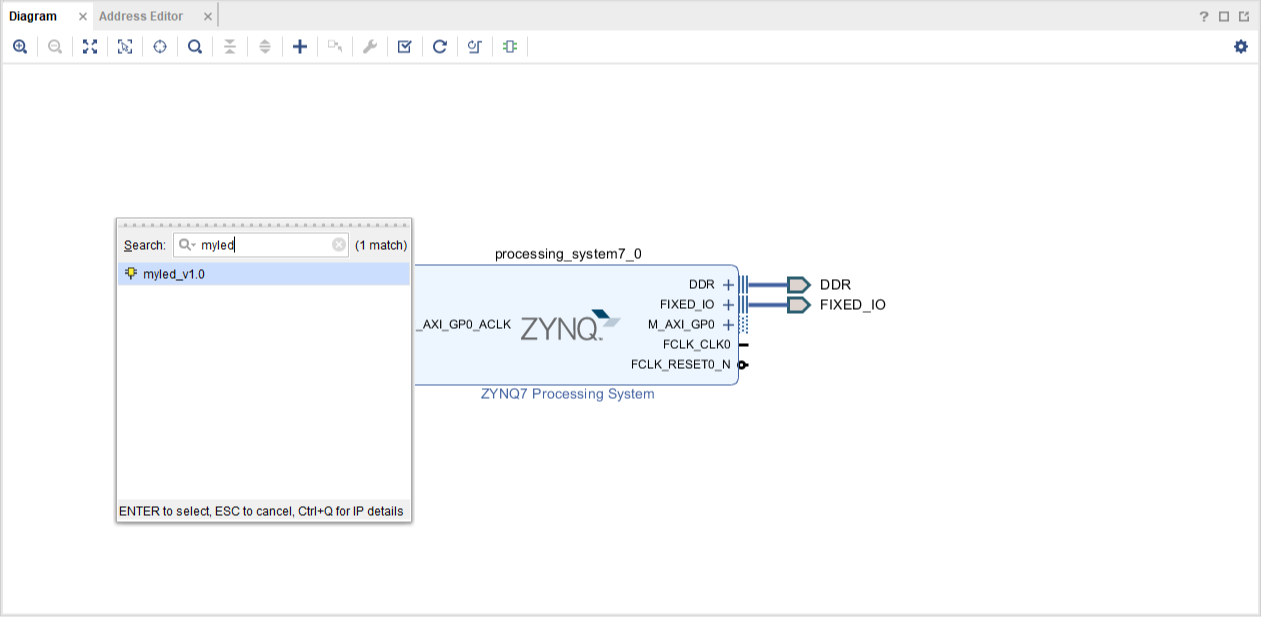Click the _AXI_GP0_ACLK pin label
Image resolution: width=1262 pixels, height=619 pixels.
pyautogui.click(x=463, y=325)
